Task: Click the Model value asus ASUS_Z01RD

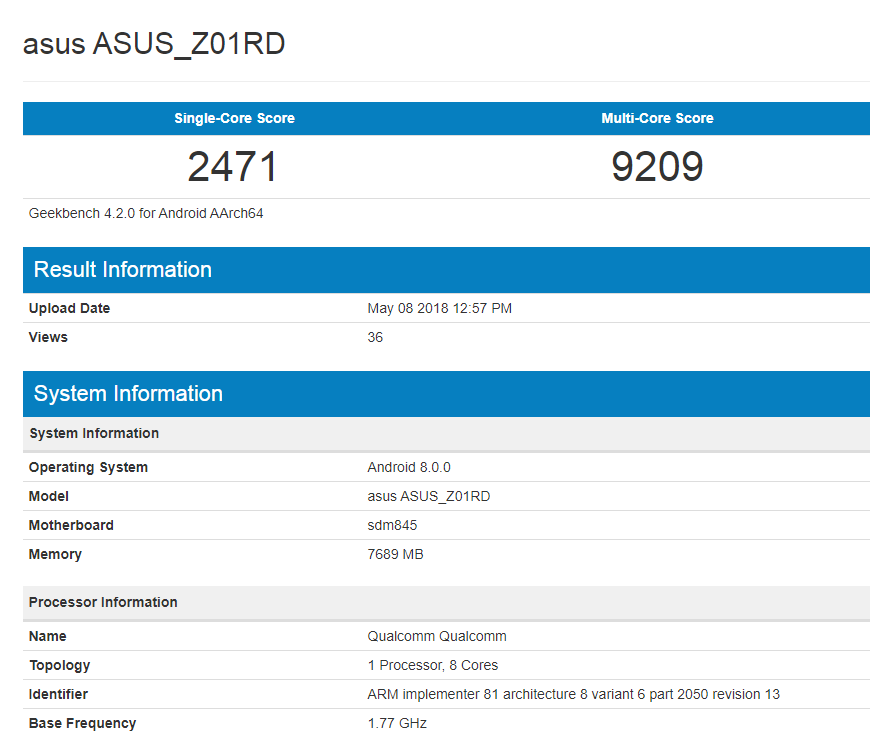Action: click(431, 496)
